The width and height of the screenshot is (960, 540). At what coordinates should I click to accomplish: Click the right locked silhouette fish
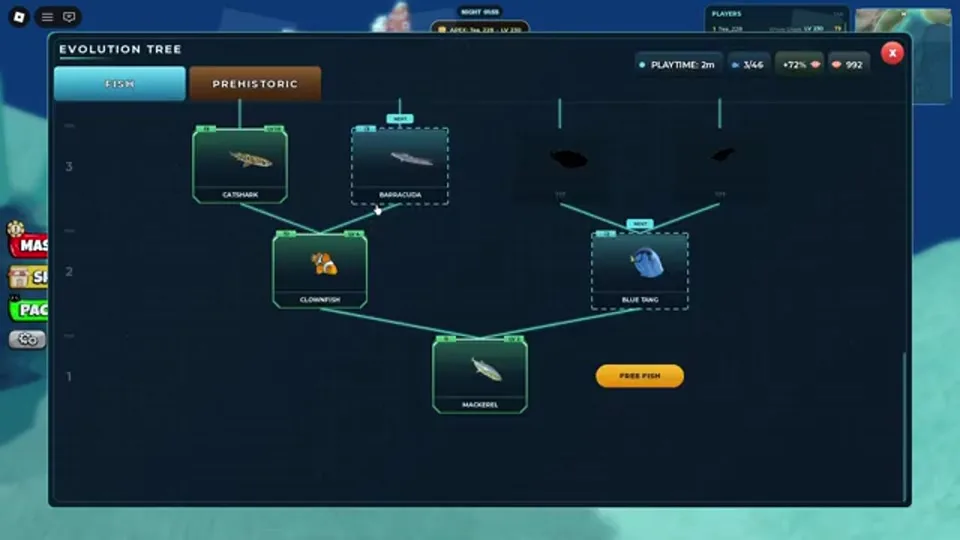pyautogui.click(x=722, y=155)
